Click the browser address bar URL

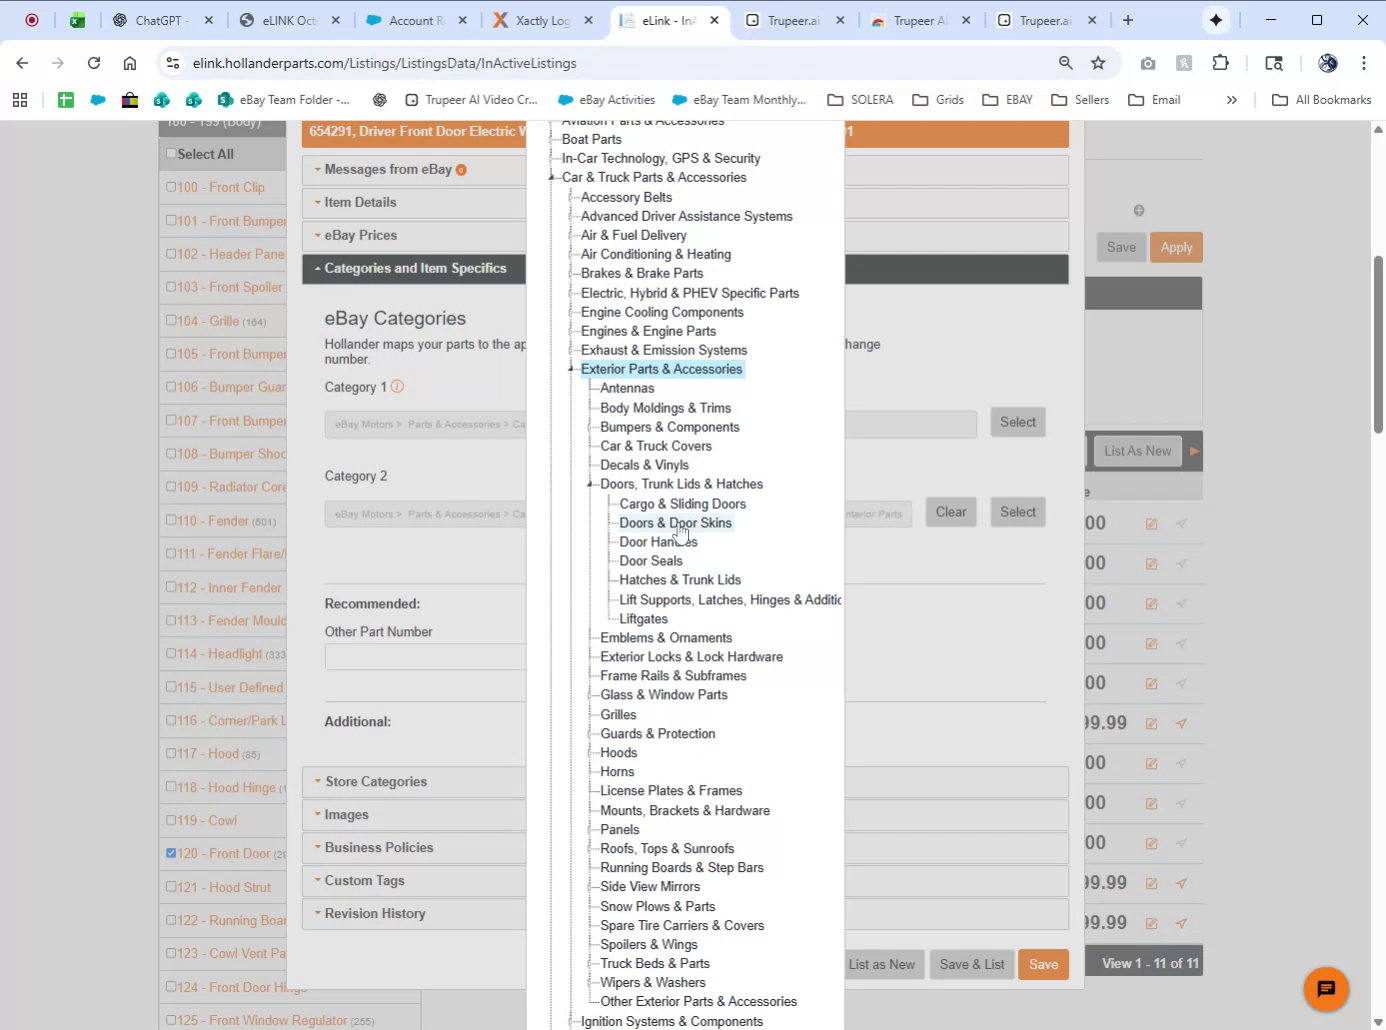coord(384,63)
